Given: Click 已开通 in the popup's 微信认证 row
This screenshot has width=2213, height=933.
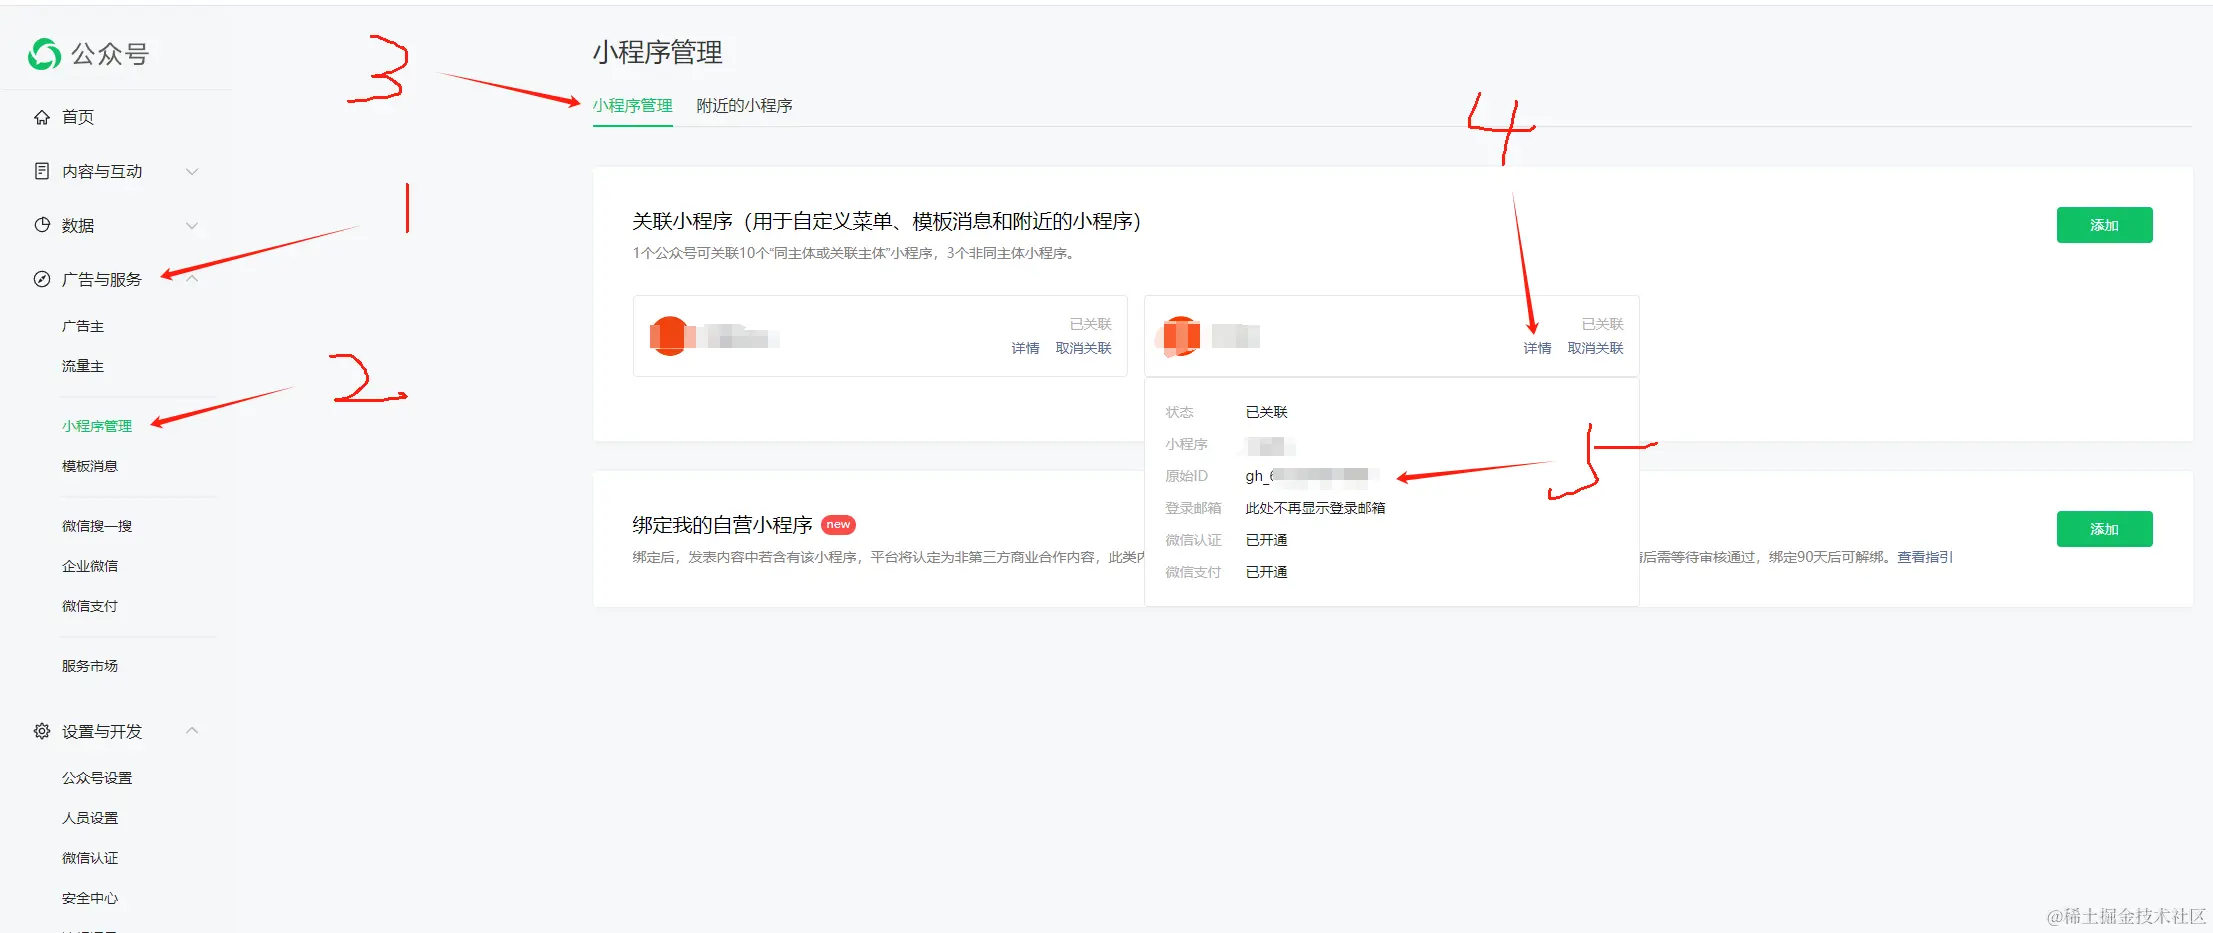Looking at the screenshot, I should (x=1266, y=540).
